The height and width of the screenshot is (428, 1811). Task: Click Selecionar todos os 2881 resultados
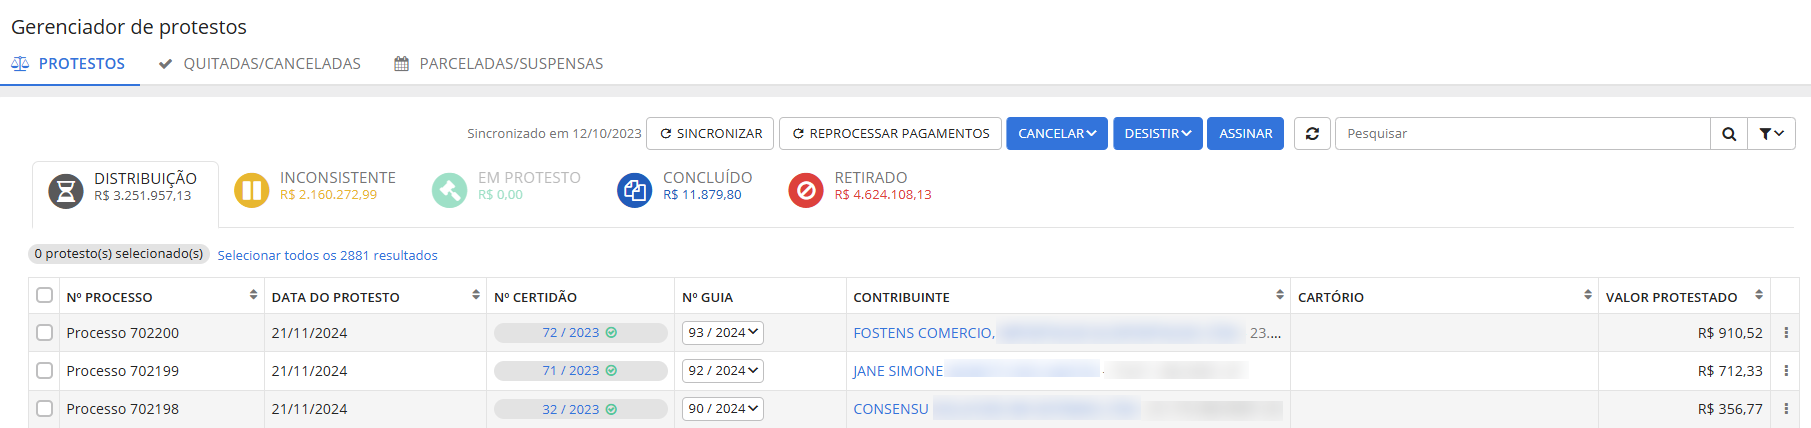click(327, 256)
